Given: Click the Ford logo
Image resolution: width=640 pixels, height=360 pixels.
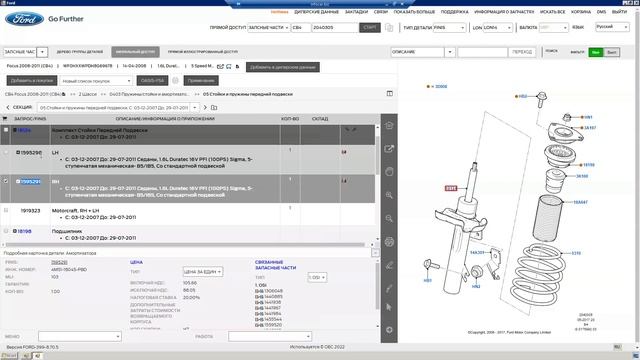Looking at the screenshot, I should tap(24, 19).
